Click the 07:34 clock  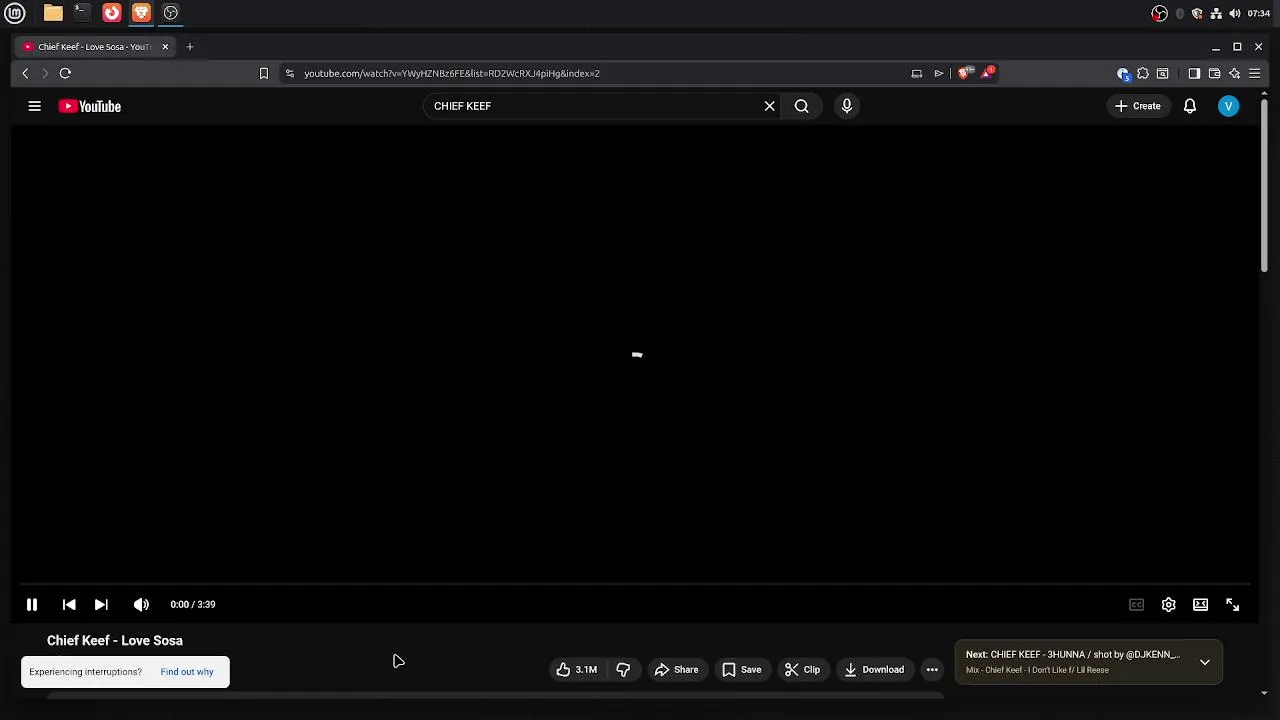(1259, 13)
